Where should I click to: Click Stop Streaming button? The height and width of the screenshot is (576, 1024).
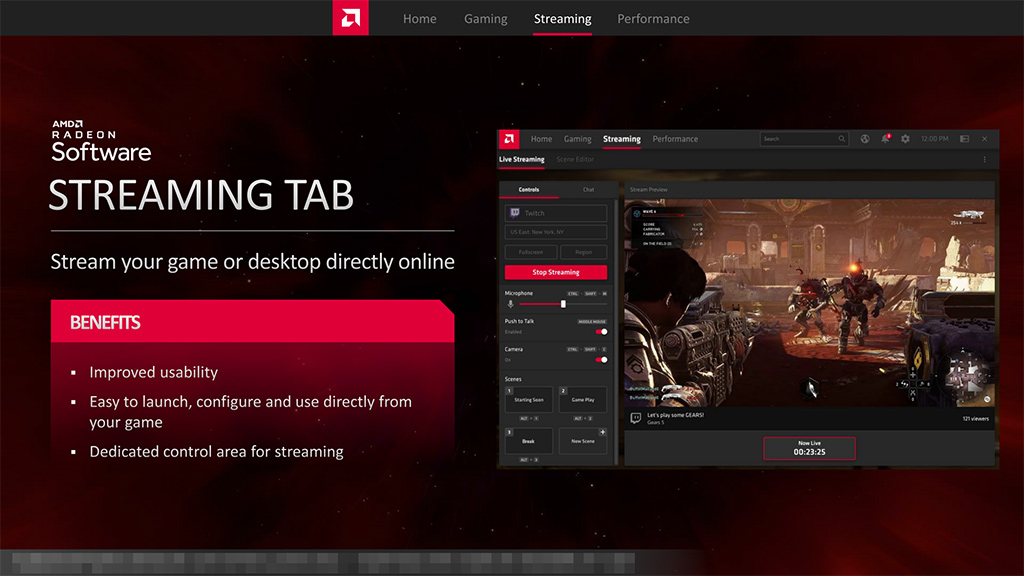[556, 272]
